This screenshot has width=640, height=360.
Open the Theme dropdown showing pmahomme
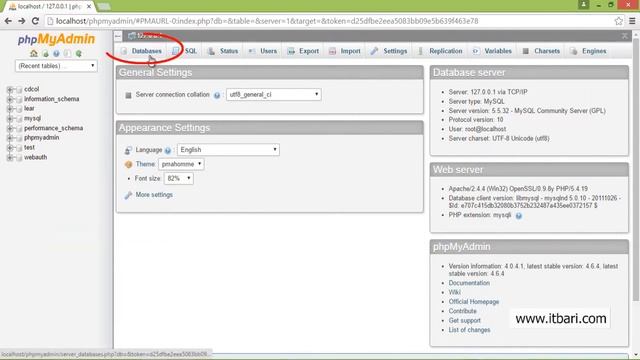coord(181,164)
